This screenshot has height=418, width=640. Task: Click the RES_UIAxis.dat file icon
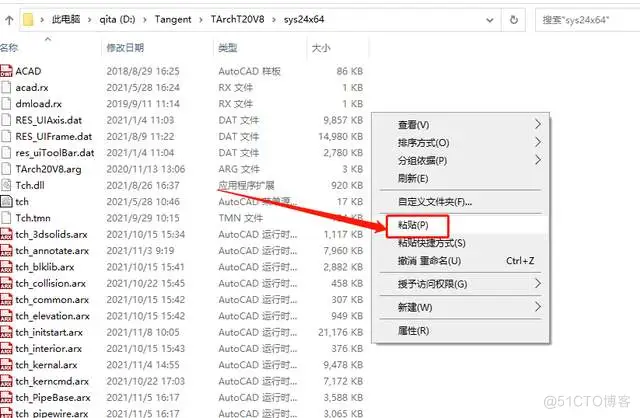[x=6, y=120]
